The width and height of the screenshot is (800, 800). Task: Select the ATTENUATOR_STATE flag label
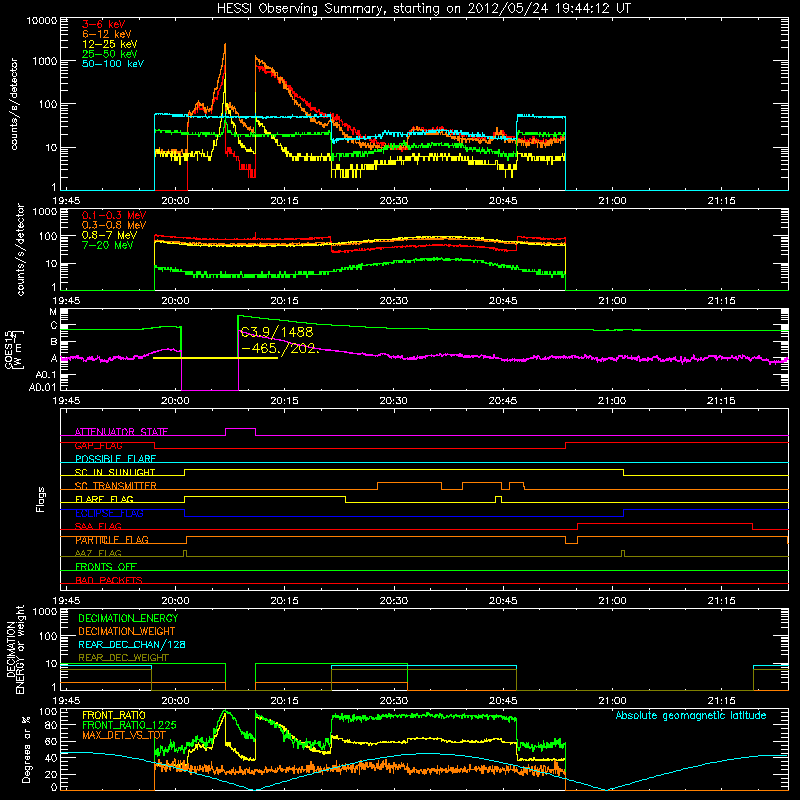coord(121,432)
